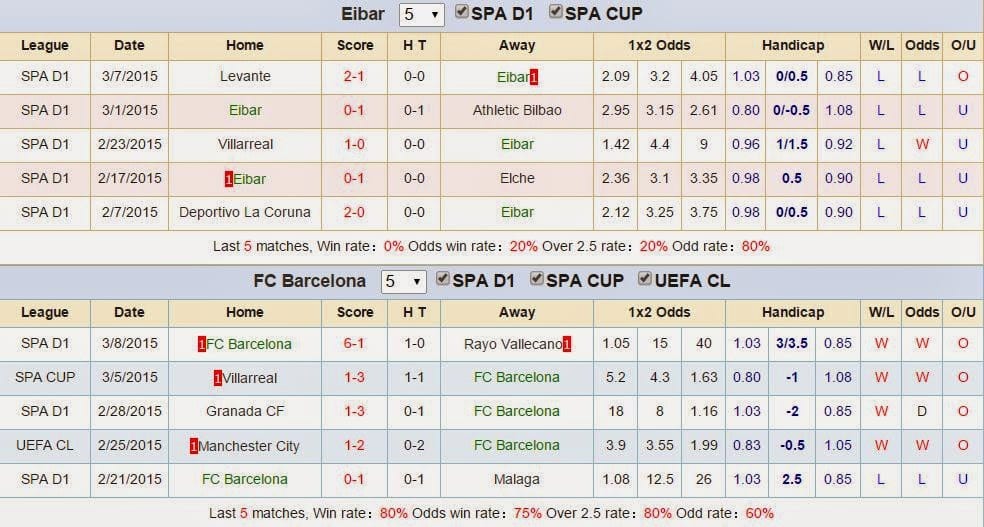Click the 2-1 score of Levante vs Eibar

coord(354,77)
